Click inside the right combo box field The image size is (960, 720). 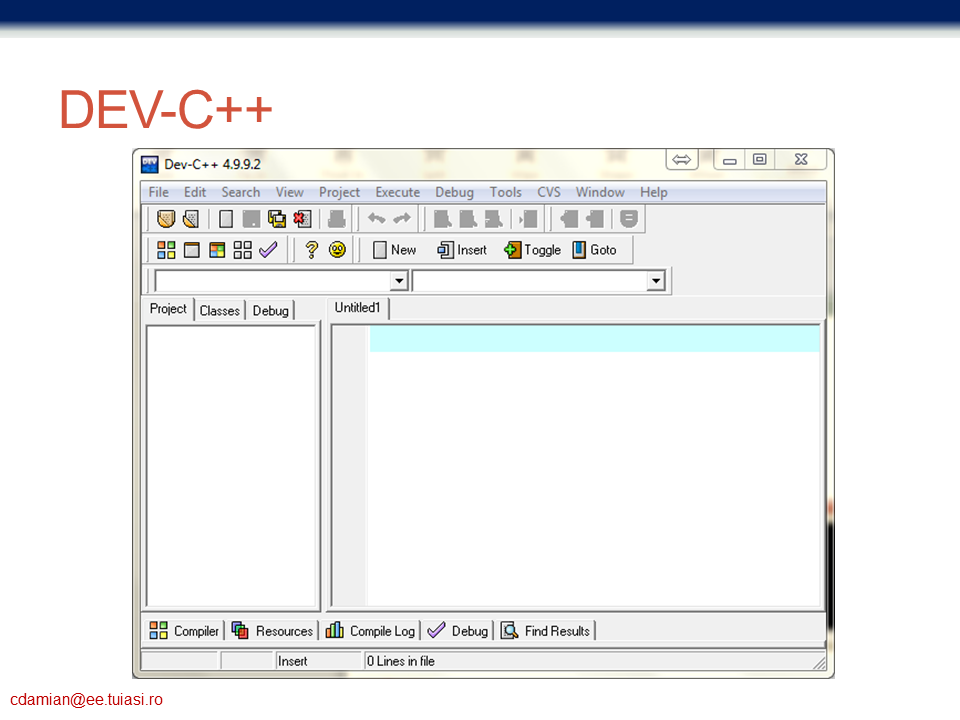click(x=530, y=281)
